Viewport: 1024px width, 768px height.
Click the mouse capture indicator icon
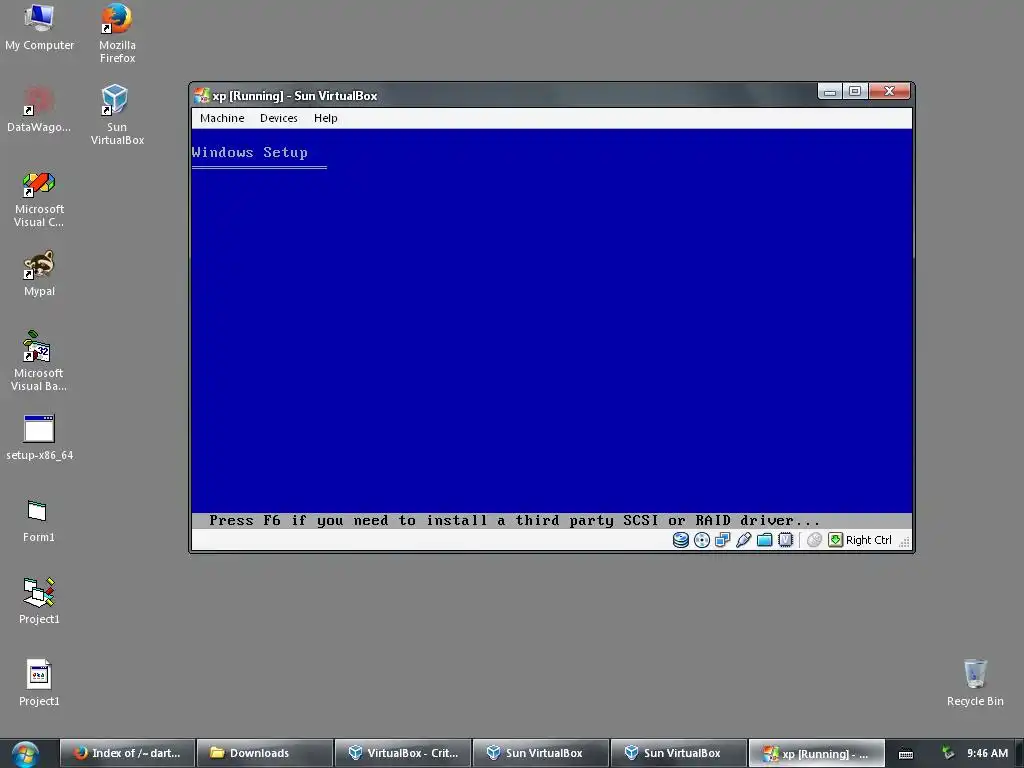814,540
